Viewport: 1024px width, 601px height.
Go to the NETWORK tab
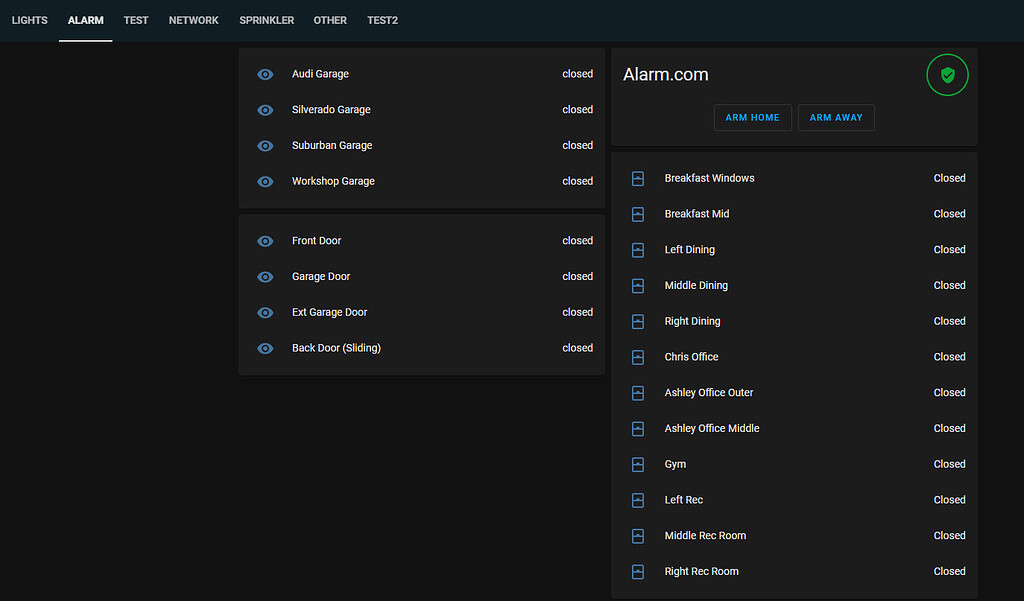pyautogui.click(x=193, y=20)
